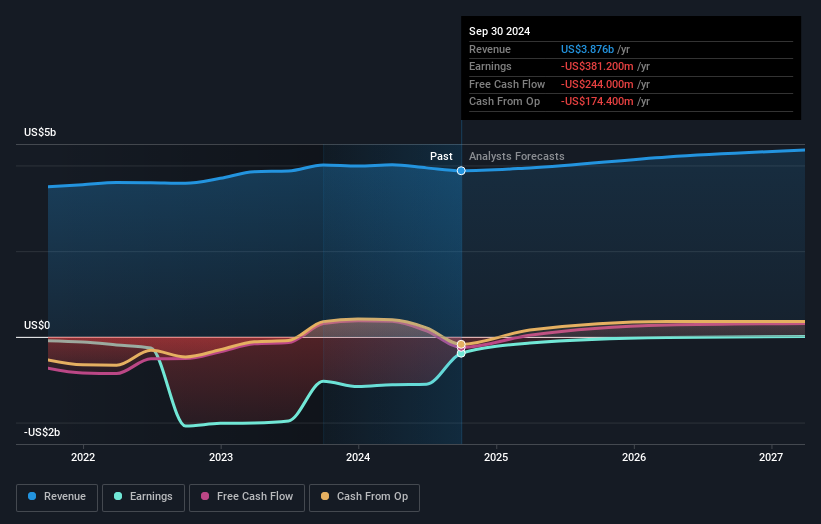Click the Cash From Op label in tooltip
821x524 pixels.
click(x=504, y=102)
